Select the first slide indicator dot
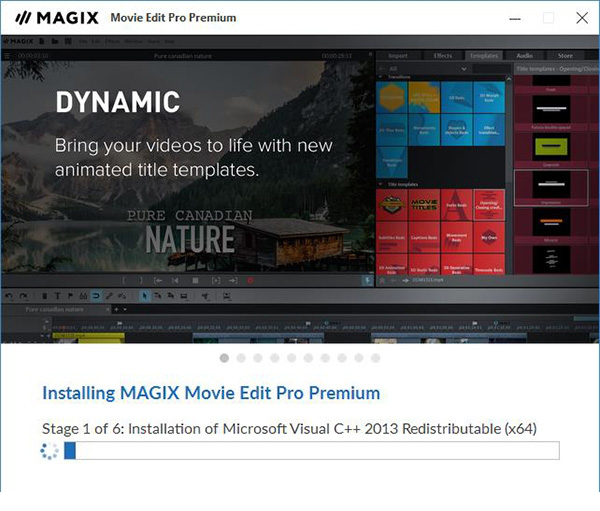 click(224, 358)
